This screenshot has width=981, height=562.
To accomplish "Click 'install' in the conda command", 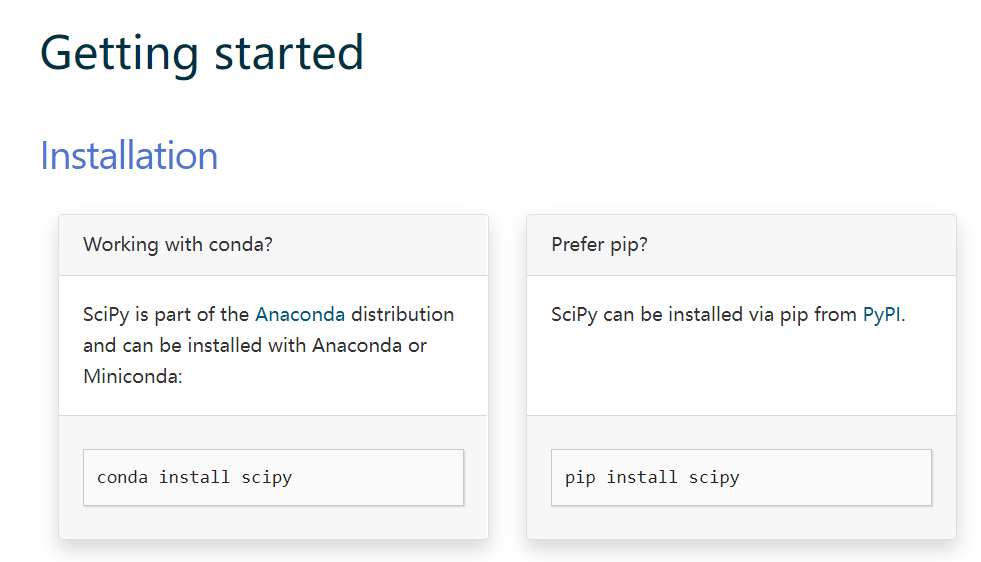I will pyautogui.click(x=194, y=477).
